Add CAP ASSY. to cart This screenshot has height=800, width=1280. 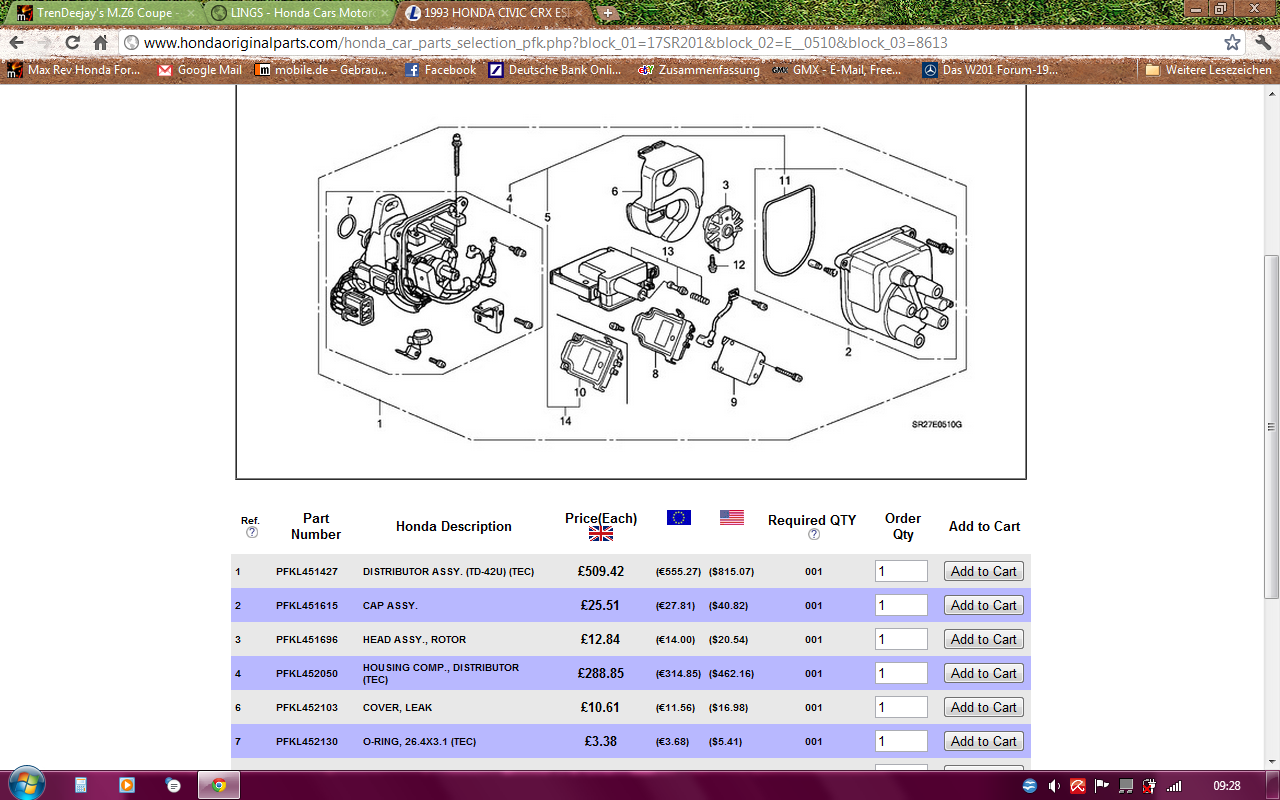point(984,605)
